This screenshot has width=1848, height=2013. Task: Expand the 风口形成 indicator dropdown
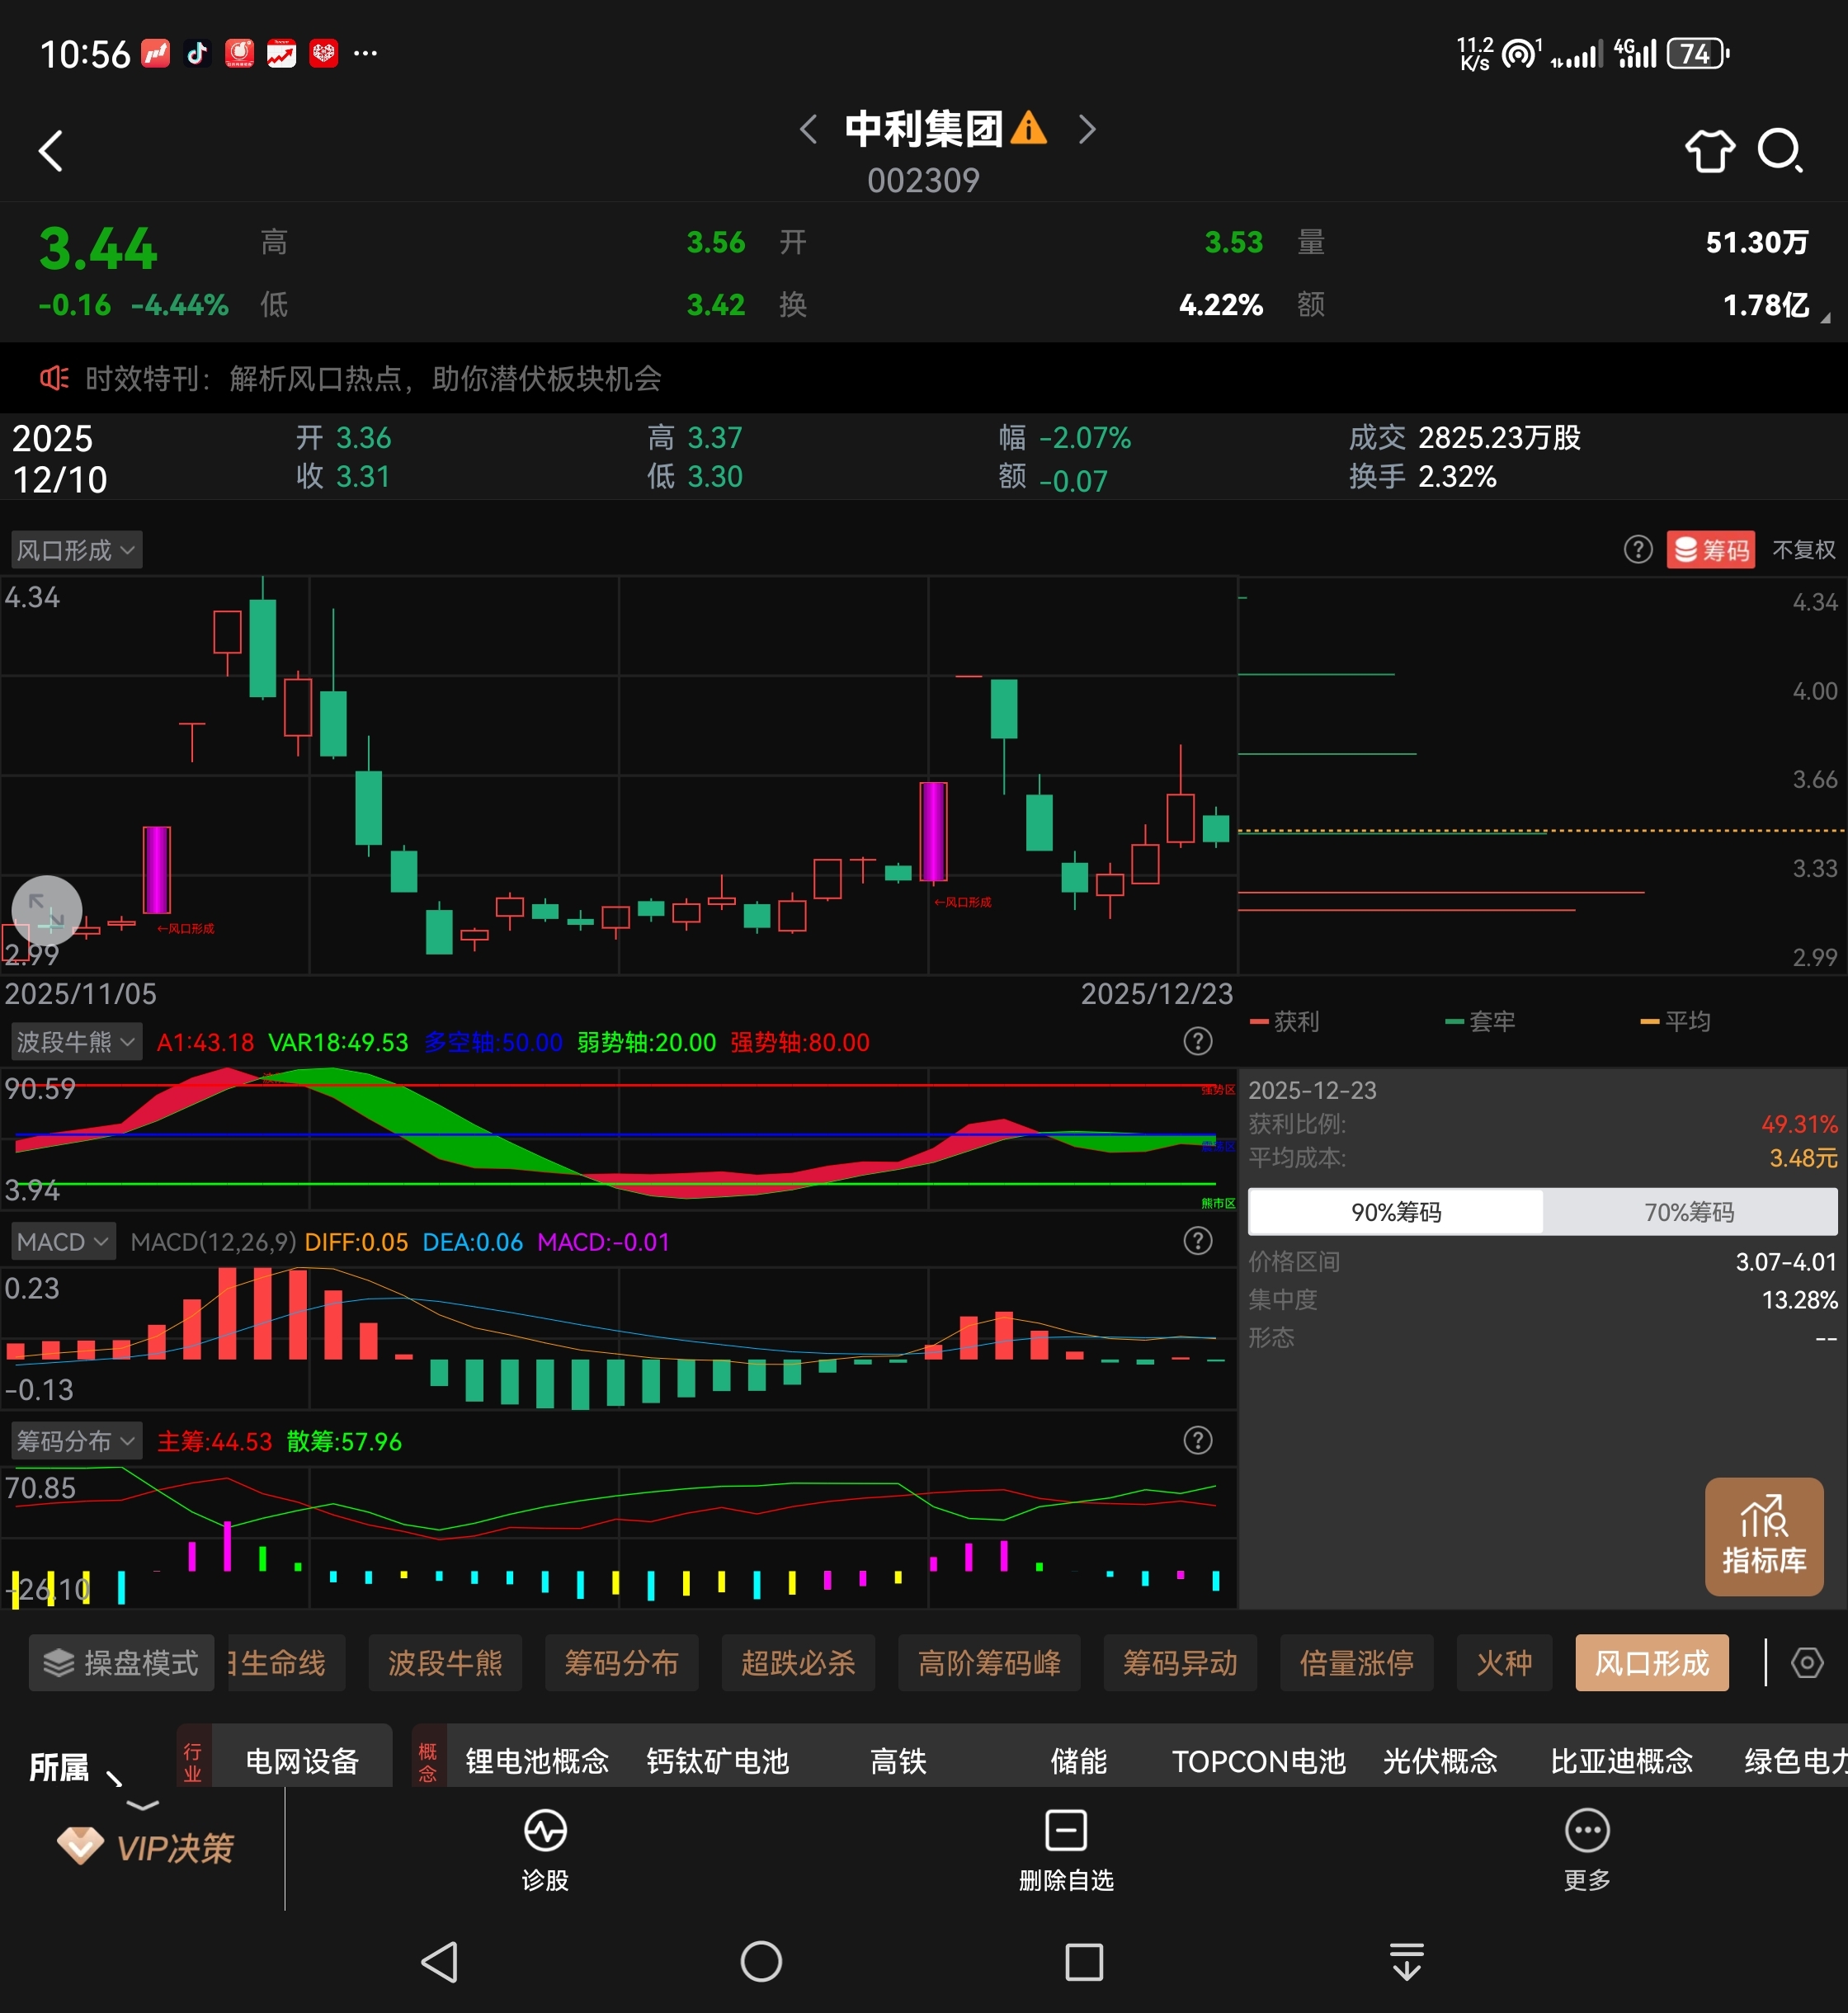pos(76,550)
